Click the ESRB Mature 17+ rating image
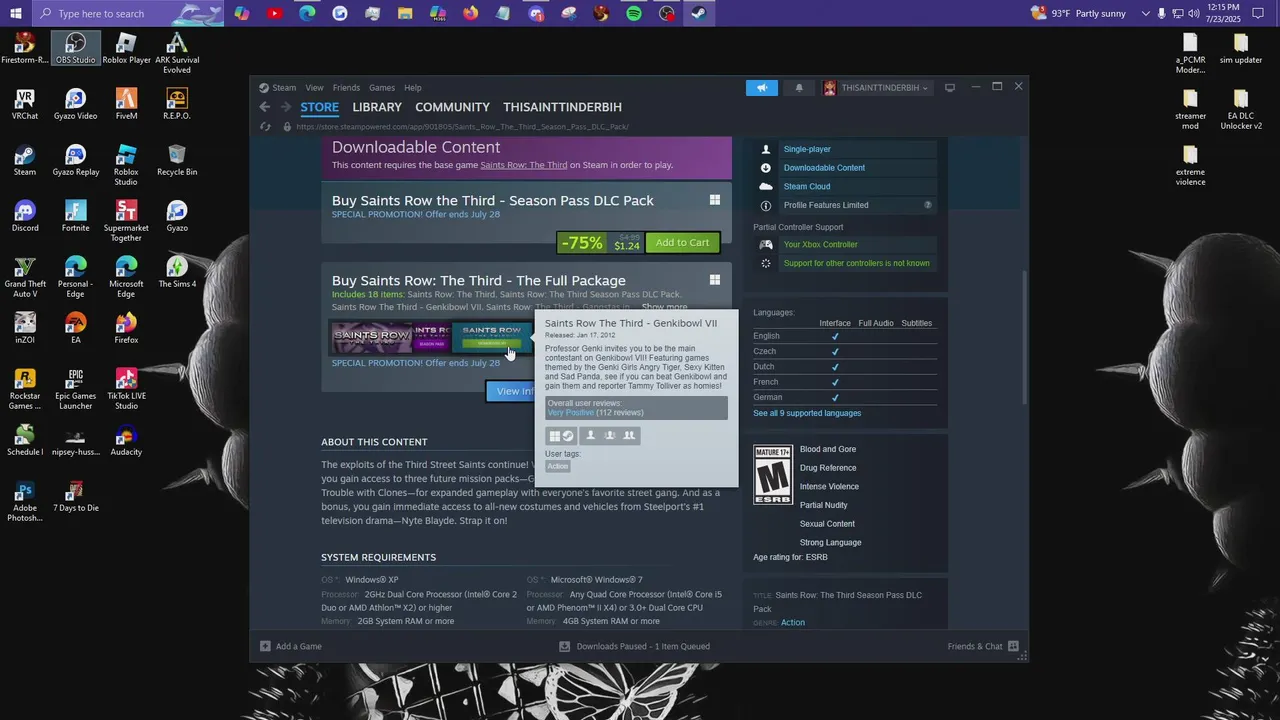The height and width of the screenshot is (720, 1280). click(773, 475)
